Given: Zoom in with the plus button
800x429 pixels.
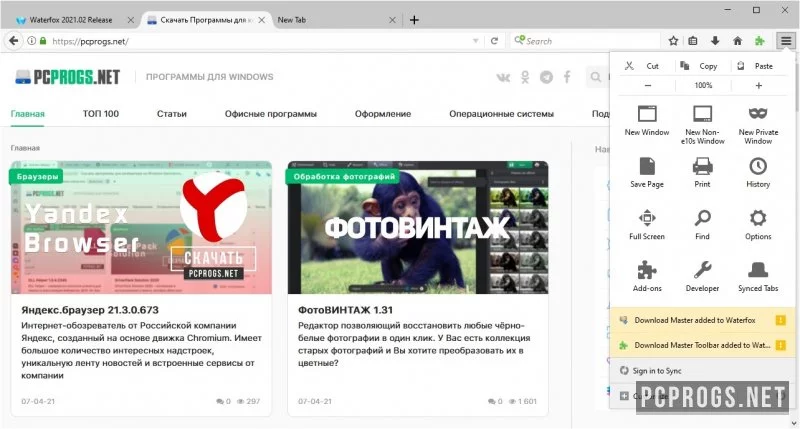Looking at the screenshot, I should [759, 85].
